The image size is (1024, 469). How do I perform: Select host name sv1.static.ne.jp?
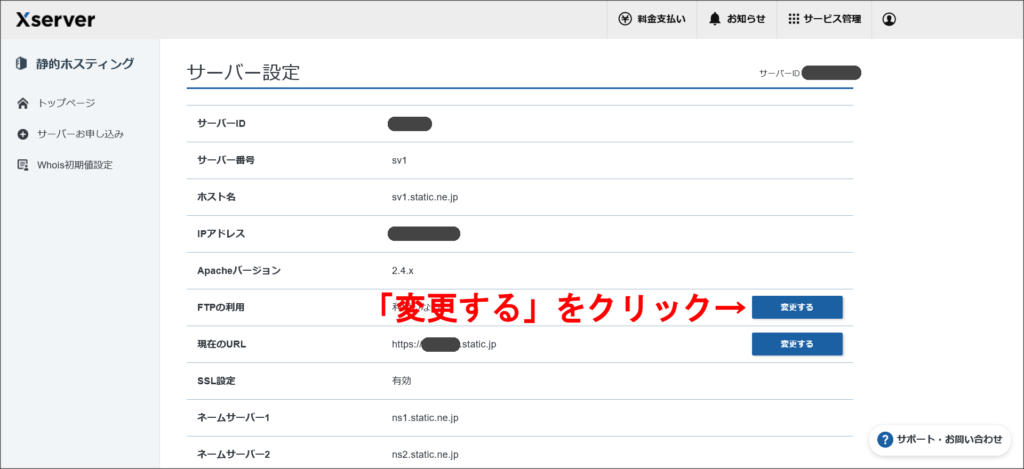tap(427, 197)
